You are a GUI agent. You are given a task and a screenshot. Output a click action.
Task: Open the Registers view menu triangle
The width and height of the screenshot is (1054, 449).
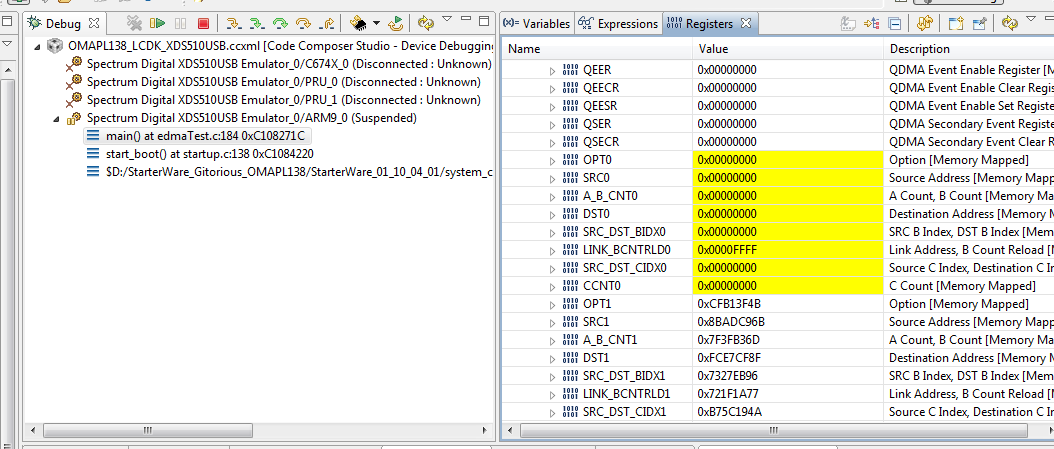[x=1031, y=19]
